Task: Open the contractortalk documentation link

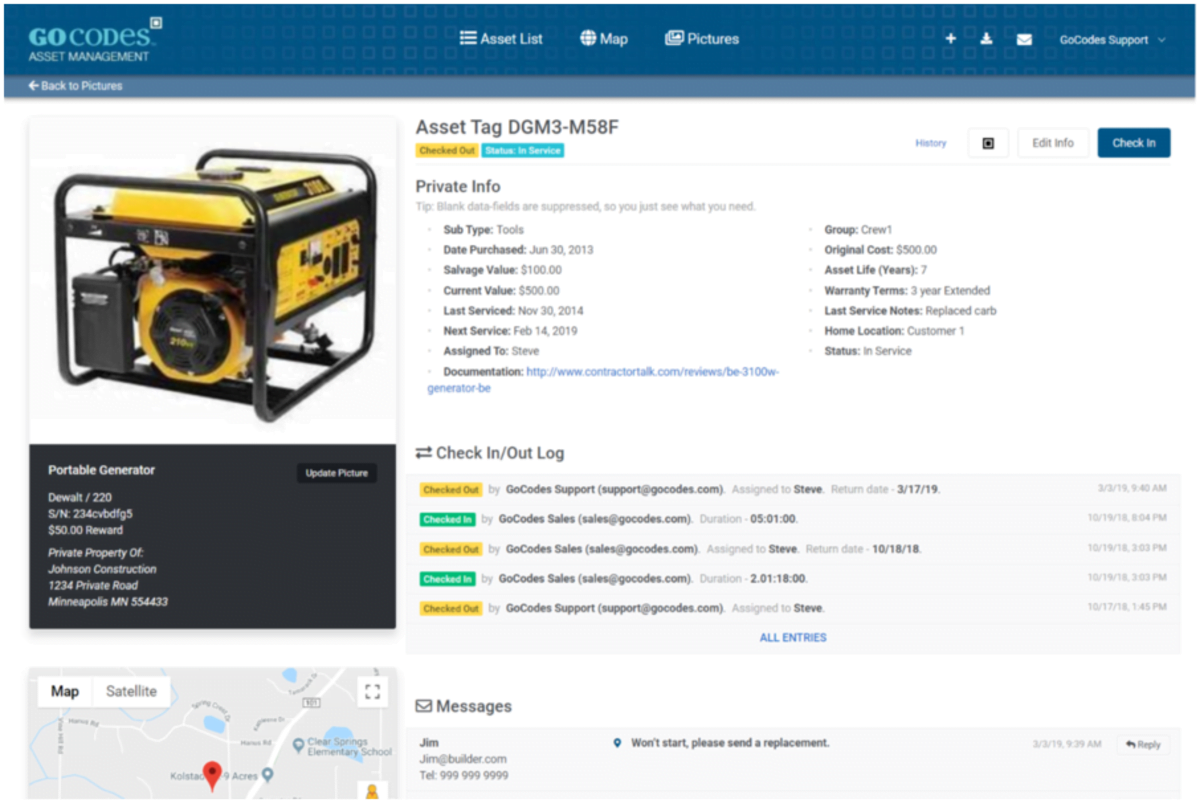Action: click(603, 379)
